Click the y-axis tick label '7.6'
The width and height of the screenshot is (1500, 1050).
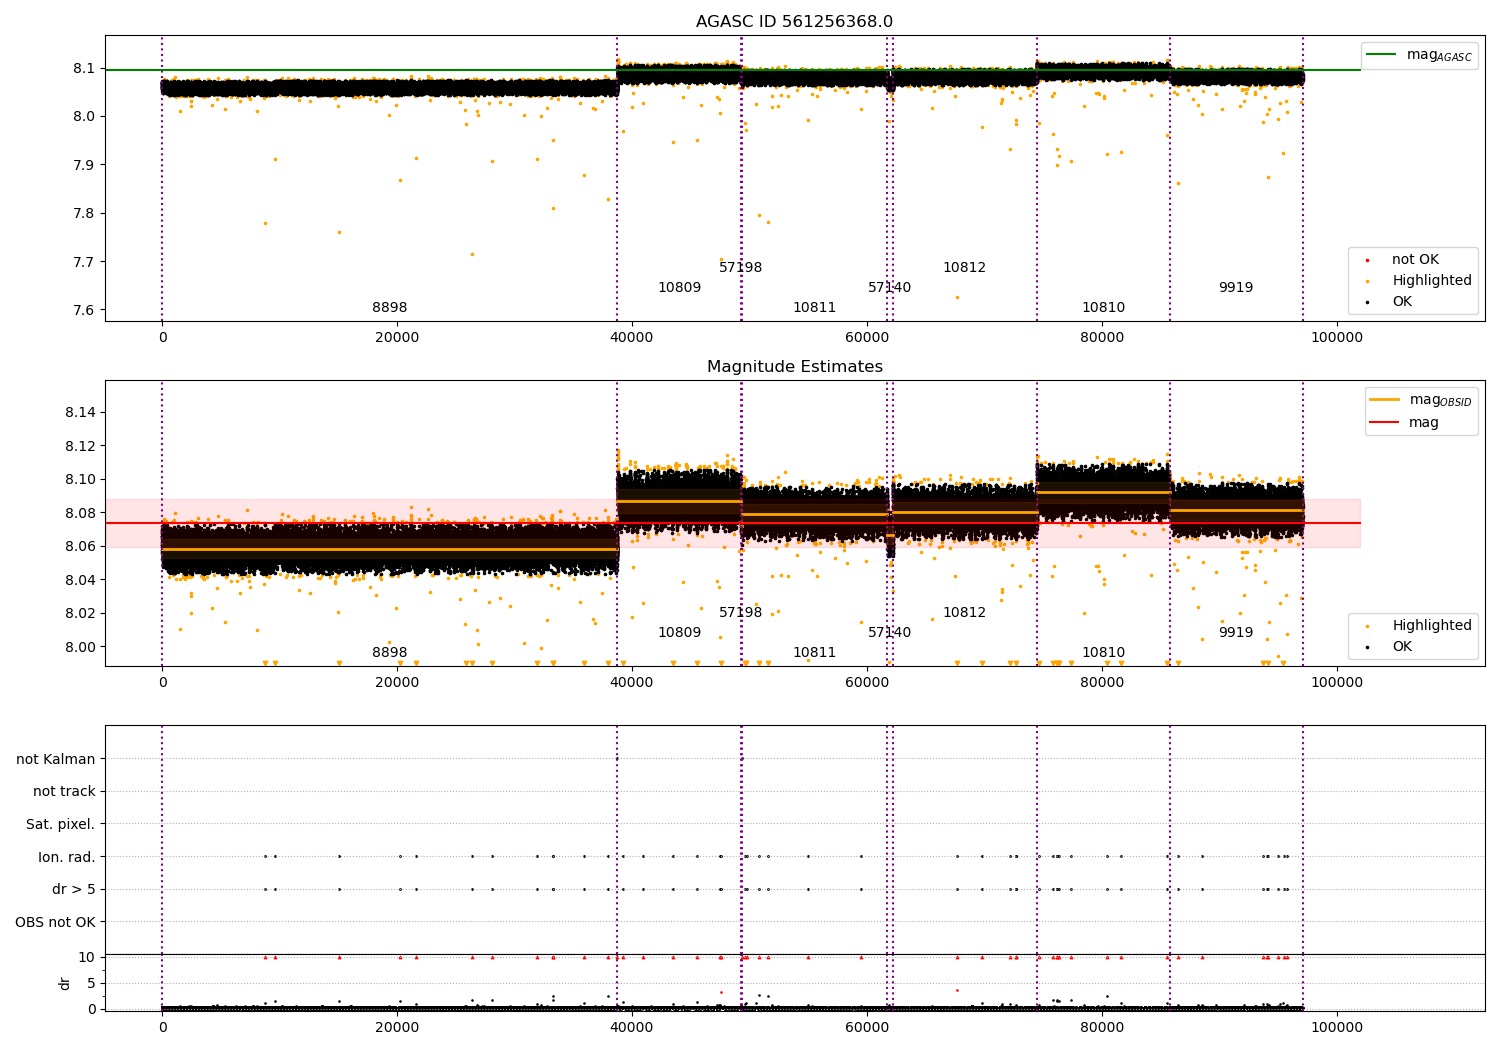pos(85,310)
